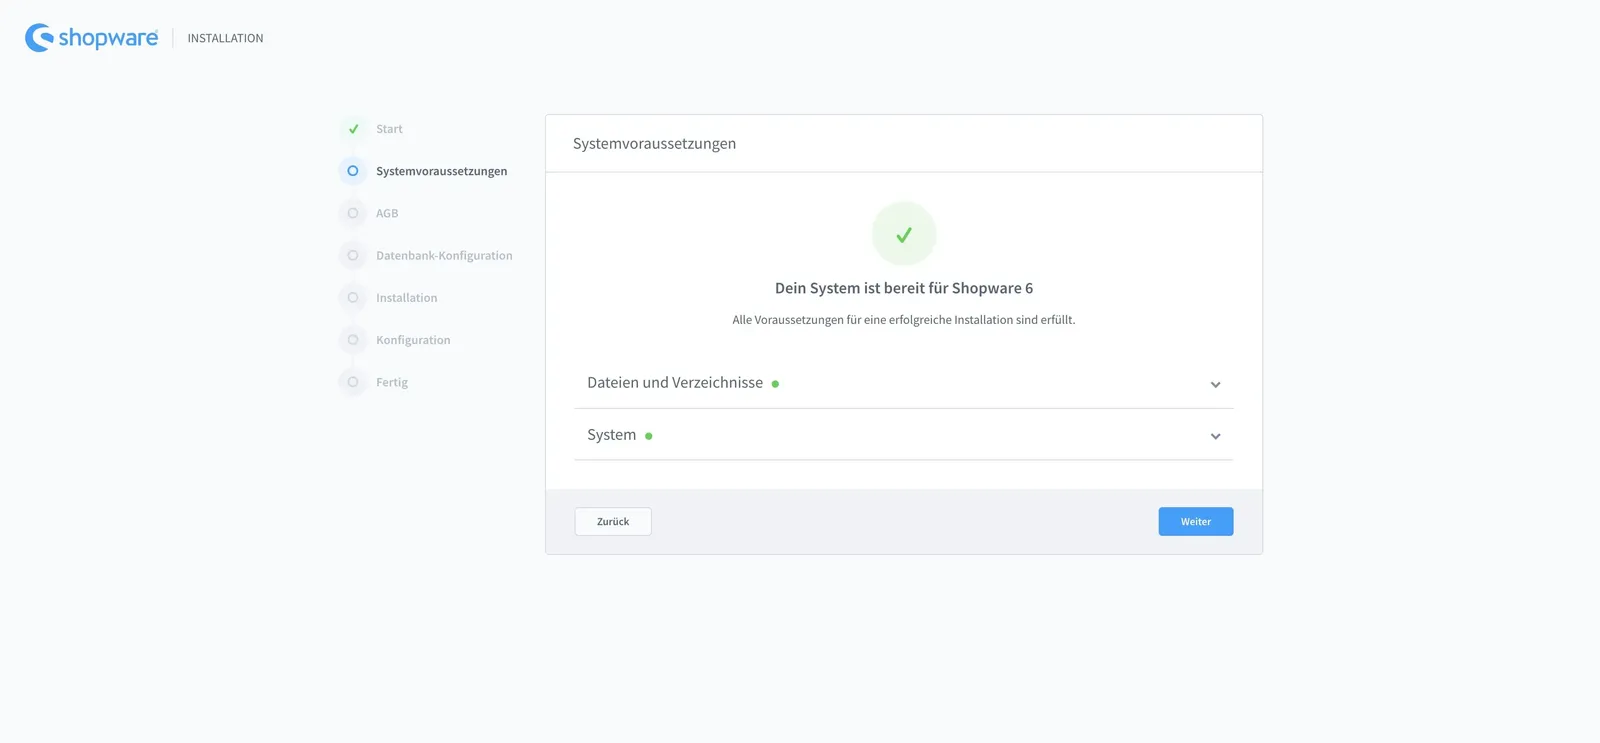Open the Dateien und Verzeichnisse section label
Screen dimensions: 1600x743
tap(675, 383)
